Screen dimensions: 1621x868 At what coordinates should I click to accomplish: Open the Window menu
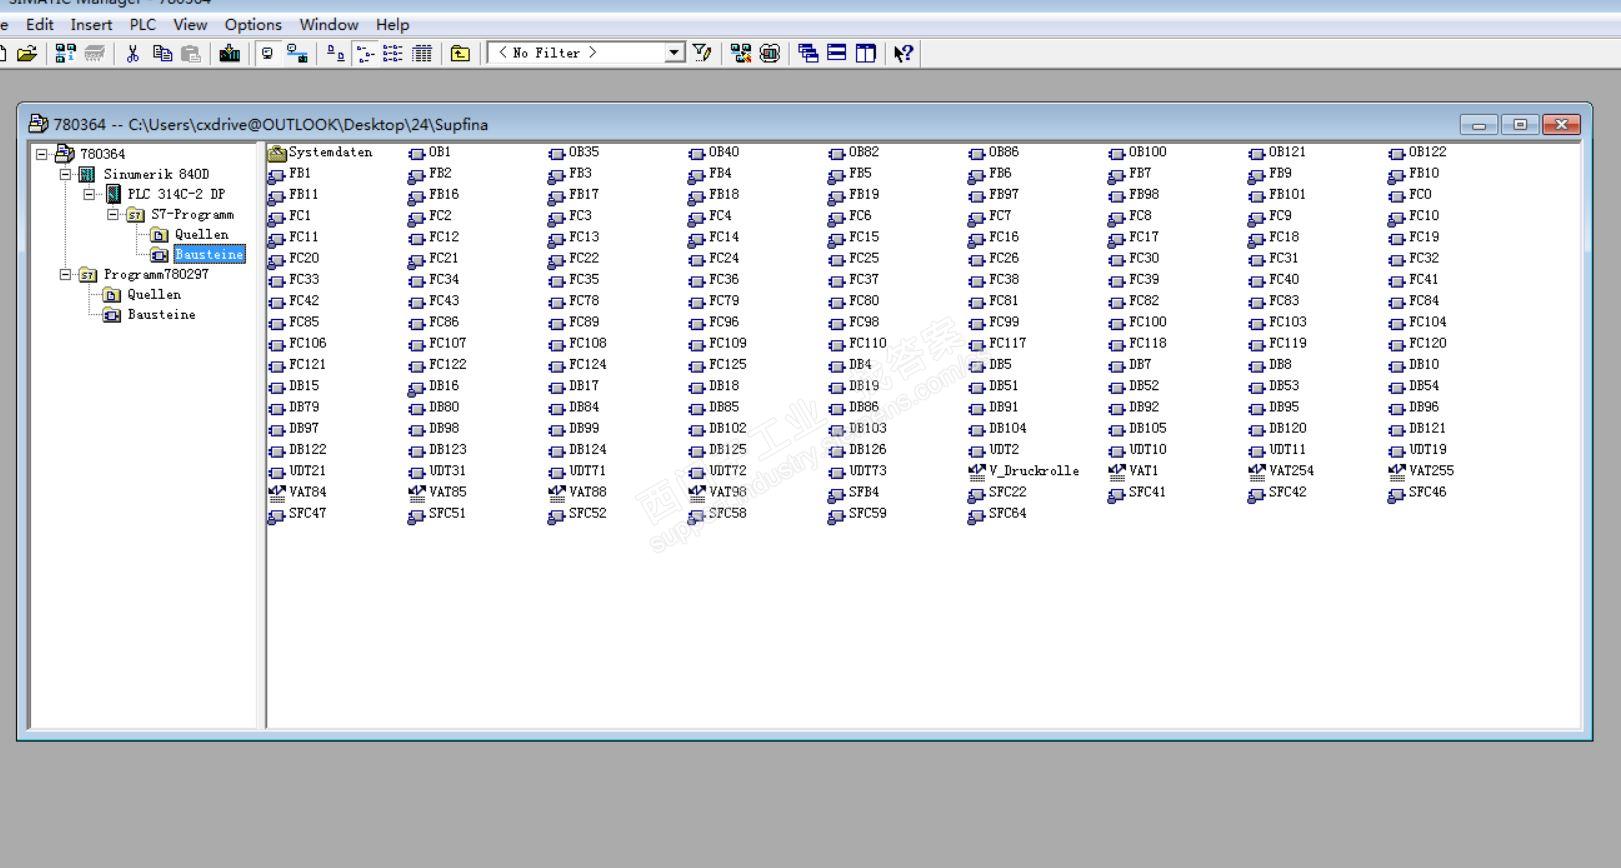click(329, 24)
